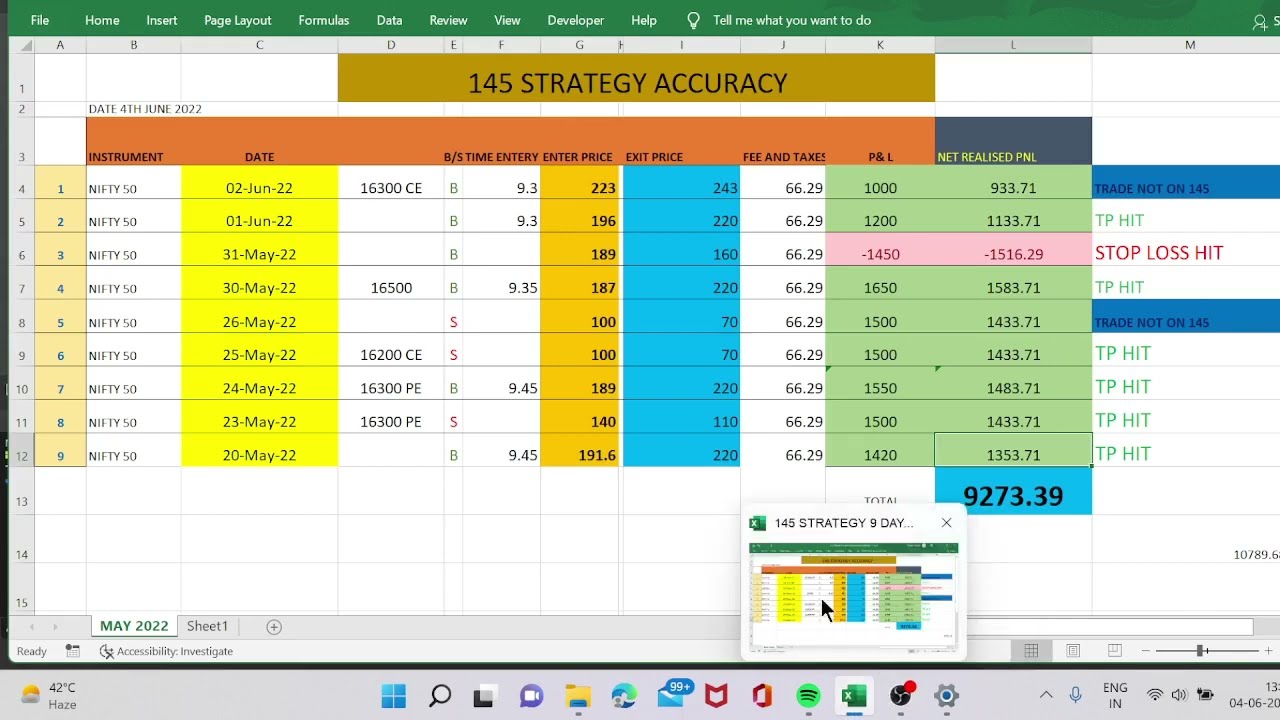Click the Excel taskbar icon
1280x720 pixels.
(x=854, y=695)
